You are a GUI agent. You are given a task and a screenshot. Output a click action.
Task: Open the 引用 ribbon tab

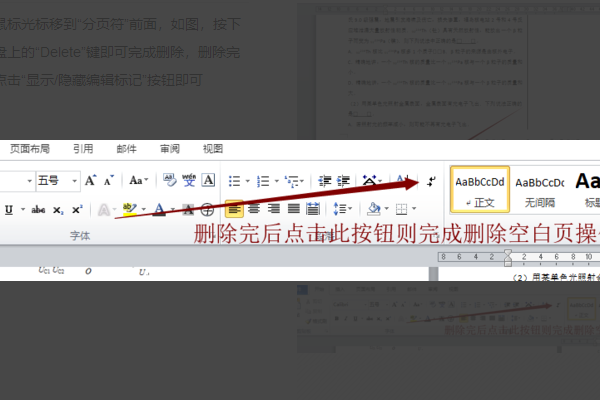[x=83, y=149]
